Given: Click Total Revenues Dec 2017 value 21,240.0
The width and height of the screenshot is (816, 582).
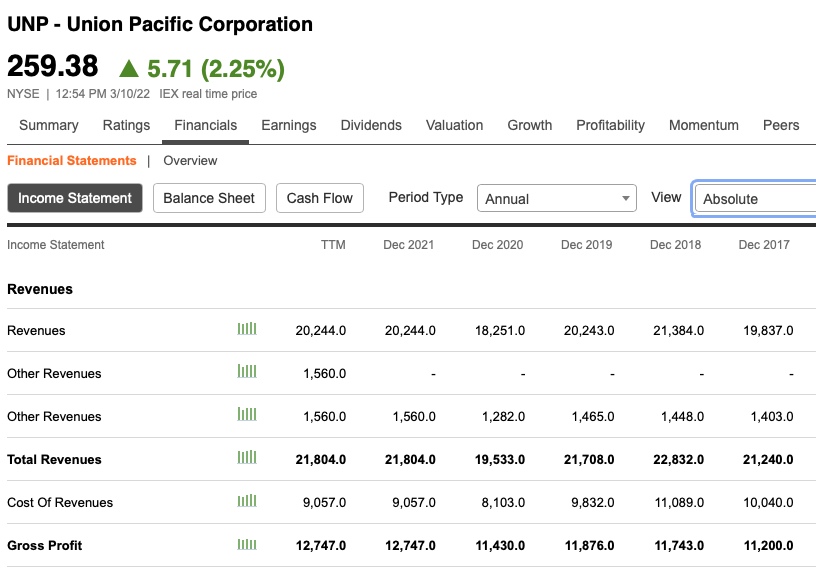Looking at the screenshot, I should pos(768,460).
